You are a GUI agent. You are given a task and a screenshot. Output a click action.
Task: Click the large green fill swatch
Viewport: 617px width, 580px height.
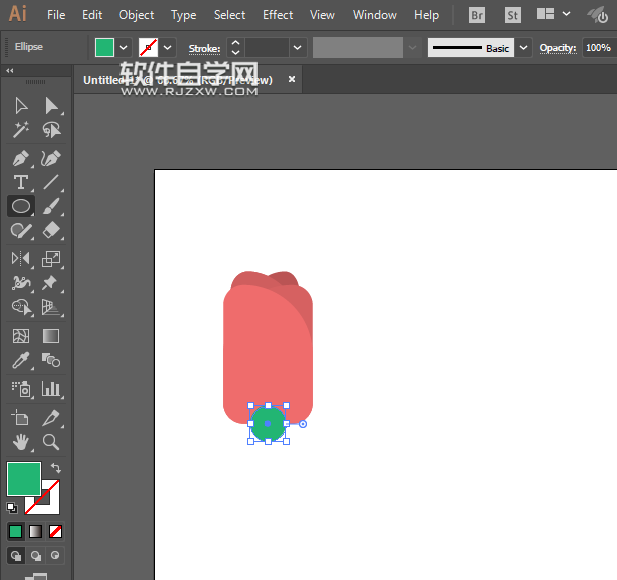[x=24, y=479]
